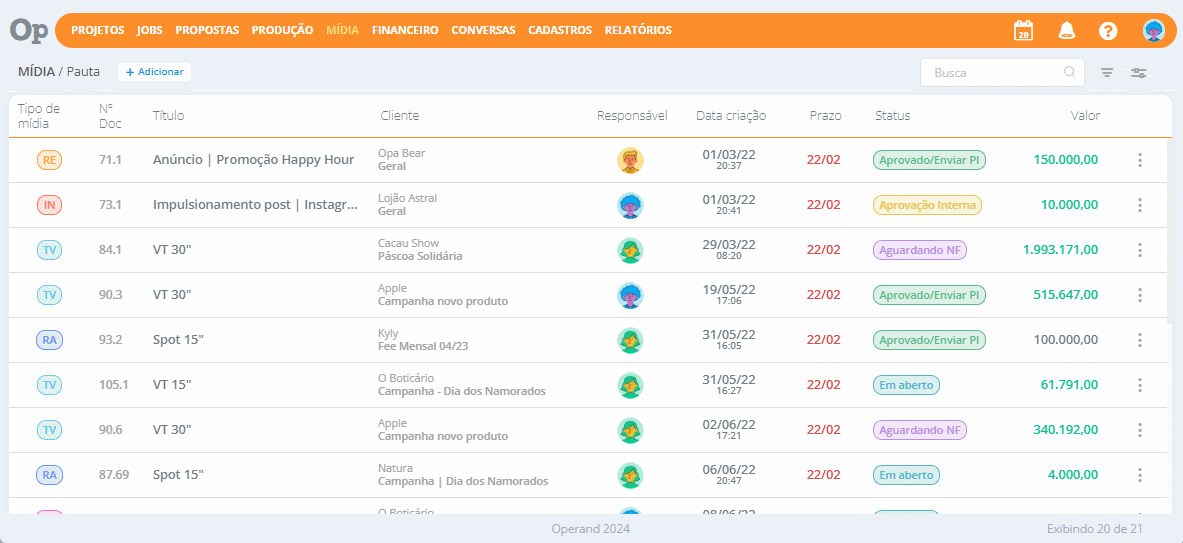1183x543 pixels.
Task: Click Aguardando NF status on doc 84.1
Action: (920, 250)
